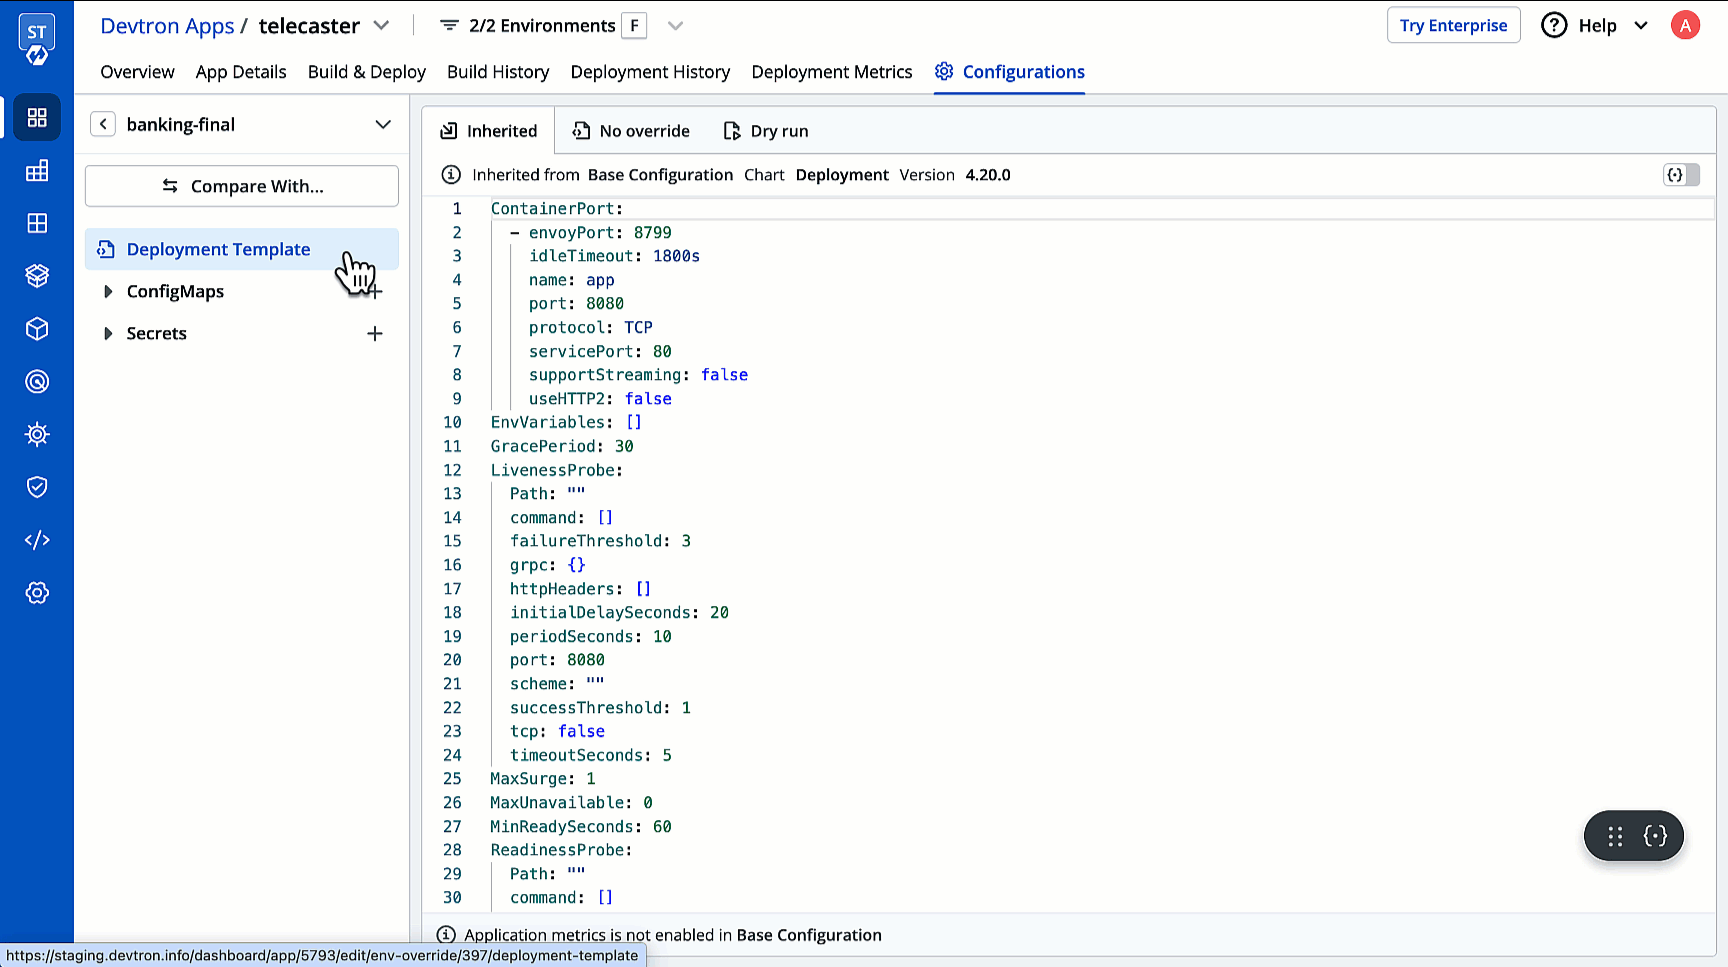Click the Try Enterprise button
1728x967 pixels.
(x=1453, y=25)
